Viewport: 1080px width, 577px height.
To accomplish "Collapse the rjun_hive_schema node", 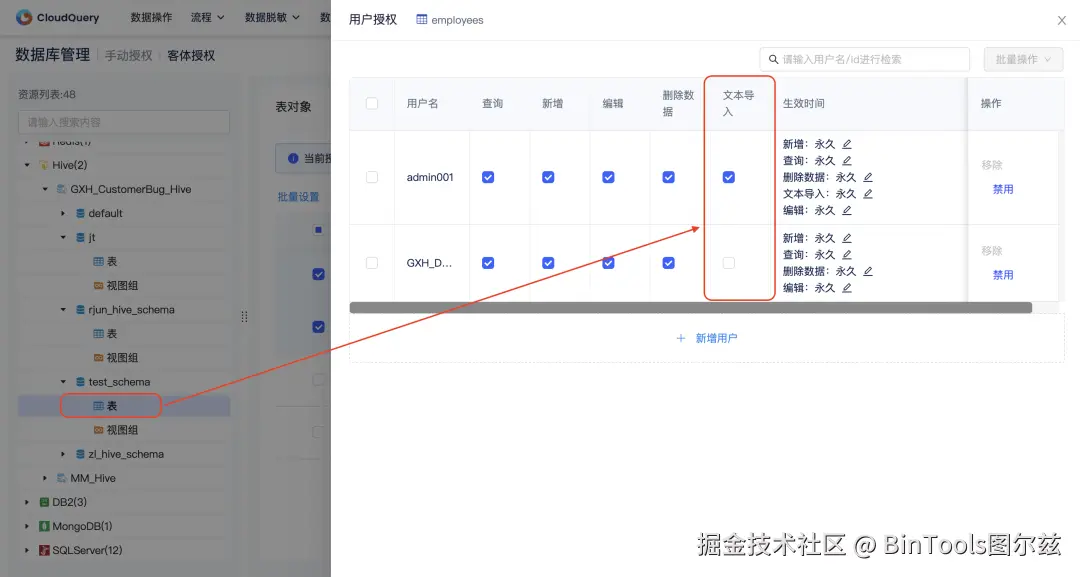I will pyautogui.click(x=63, y=310).
